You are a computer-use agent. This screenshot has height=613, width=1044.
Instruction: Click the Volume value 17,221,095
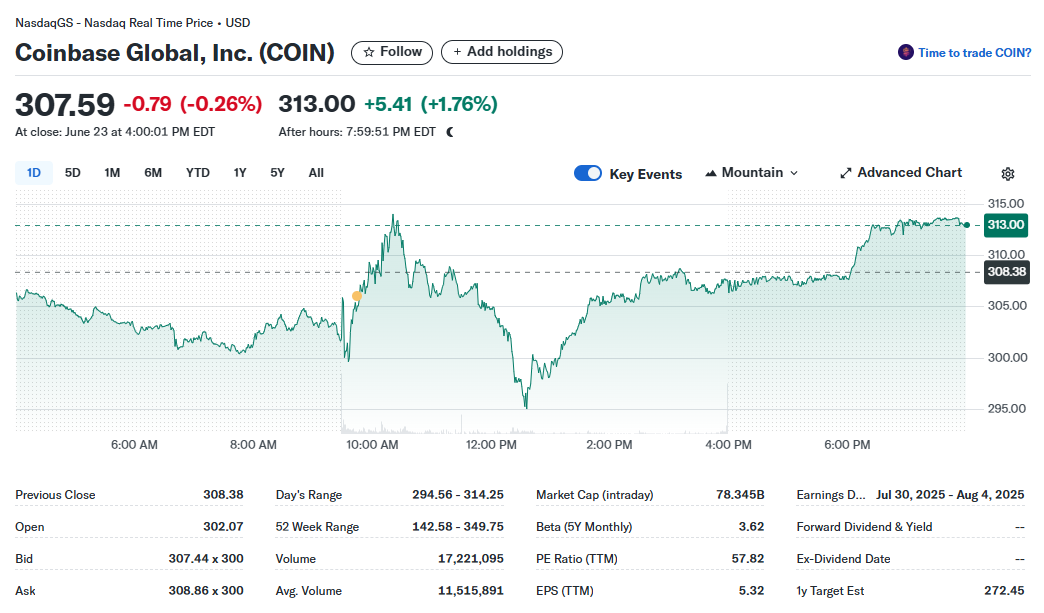point(471,558)
